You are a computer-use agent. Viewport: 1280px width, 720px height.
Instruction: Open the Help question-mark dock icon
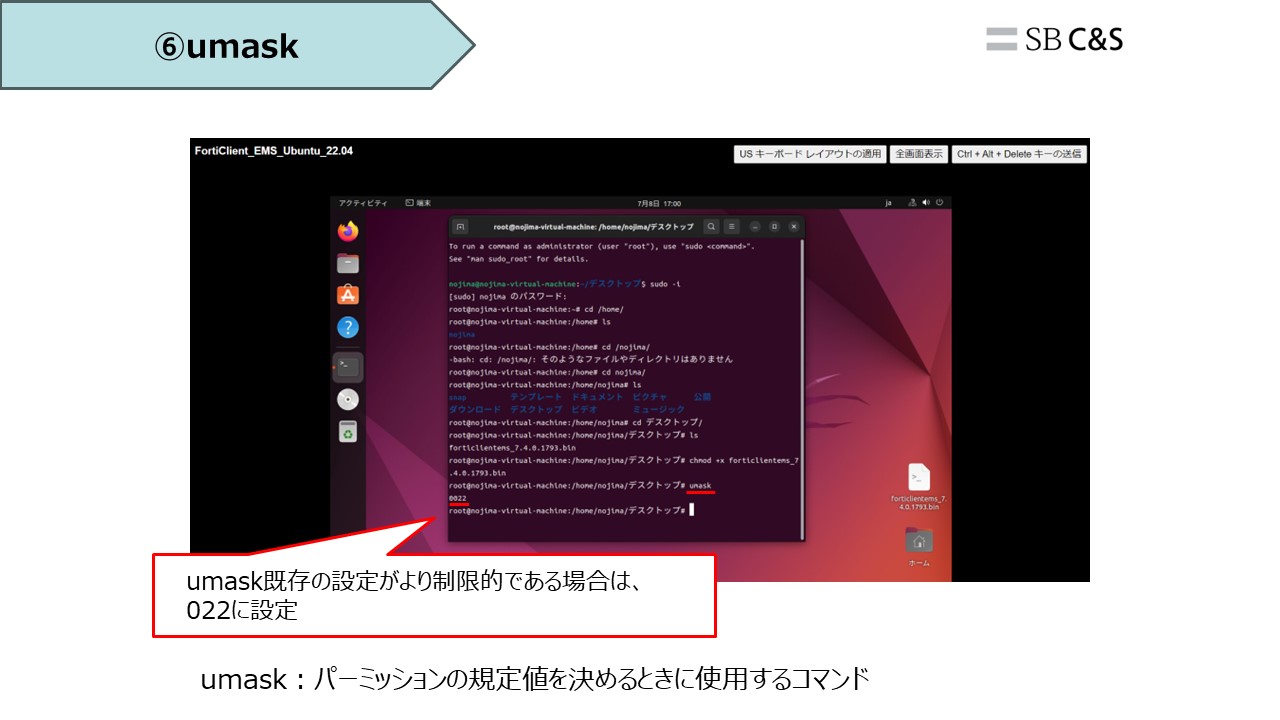(347, 327)
